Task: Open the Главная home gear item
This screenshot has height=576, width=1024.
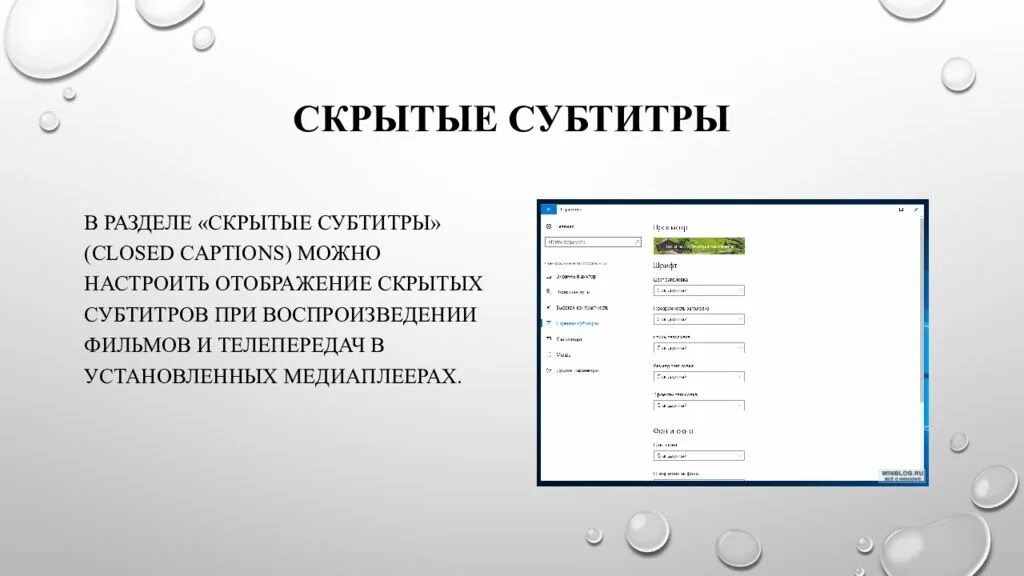Action: click(561, 227)
